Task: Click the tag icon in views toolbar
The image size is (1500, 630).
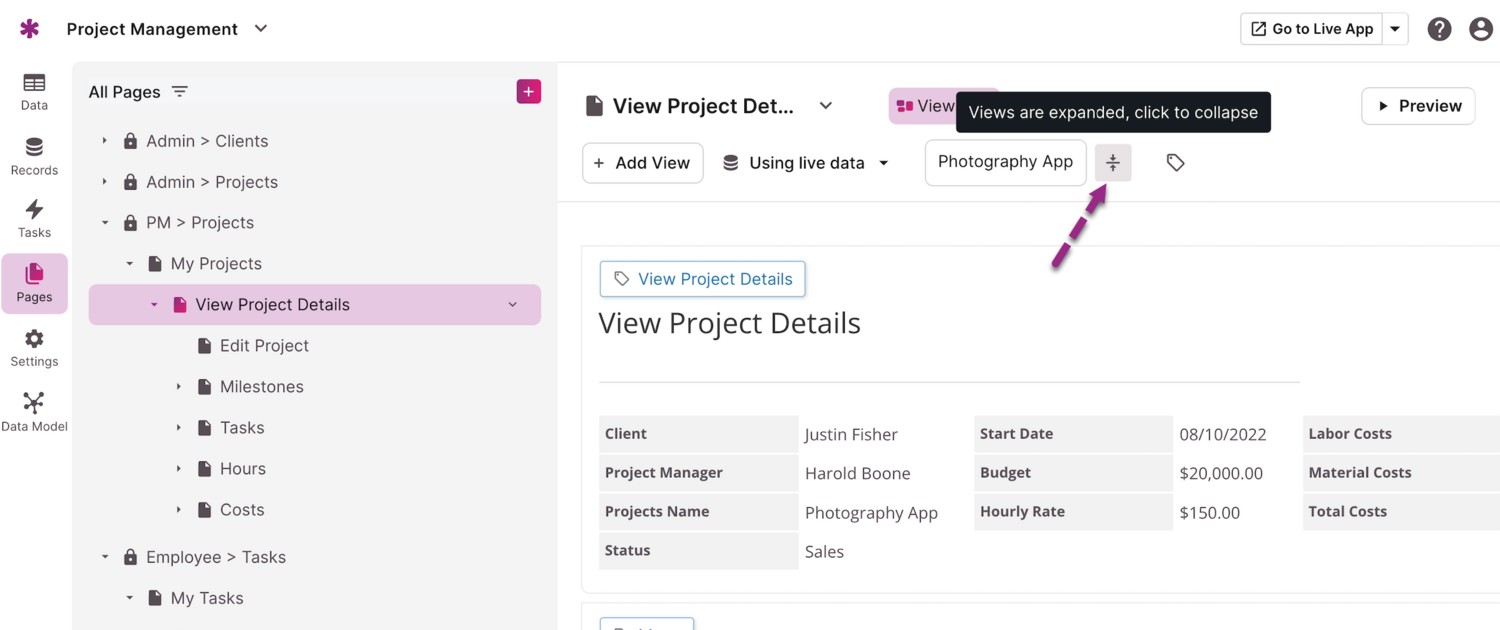Action: [x=1175, y=163]
